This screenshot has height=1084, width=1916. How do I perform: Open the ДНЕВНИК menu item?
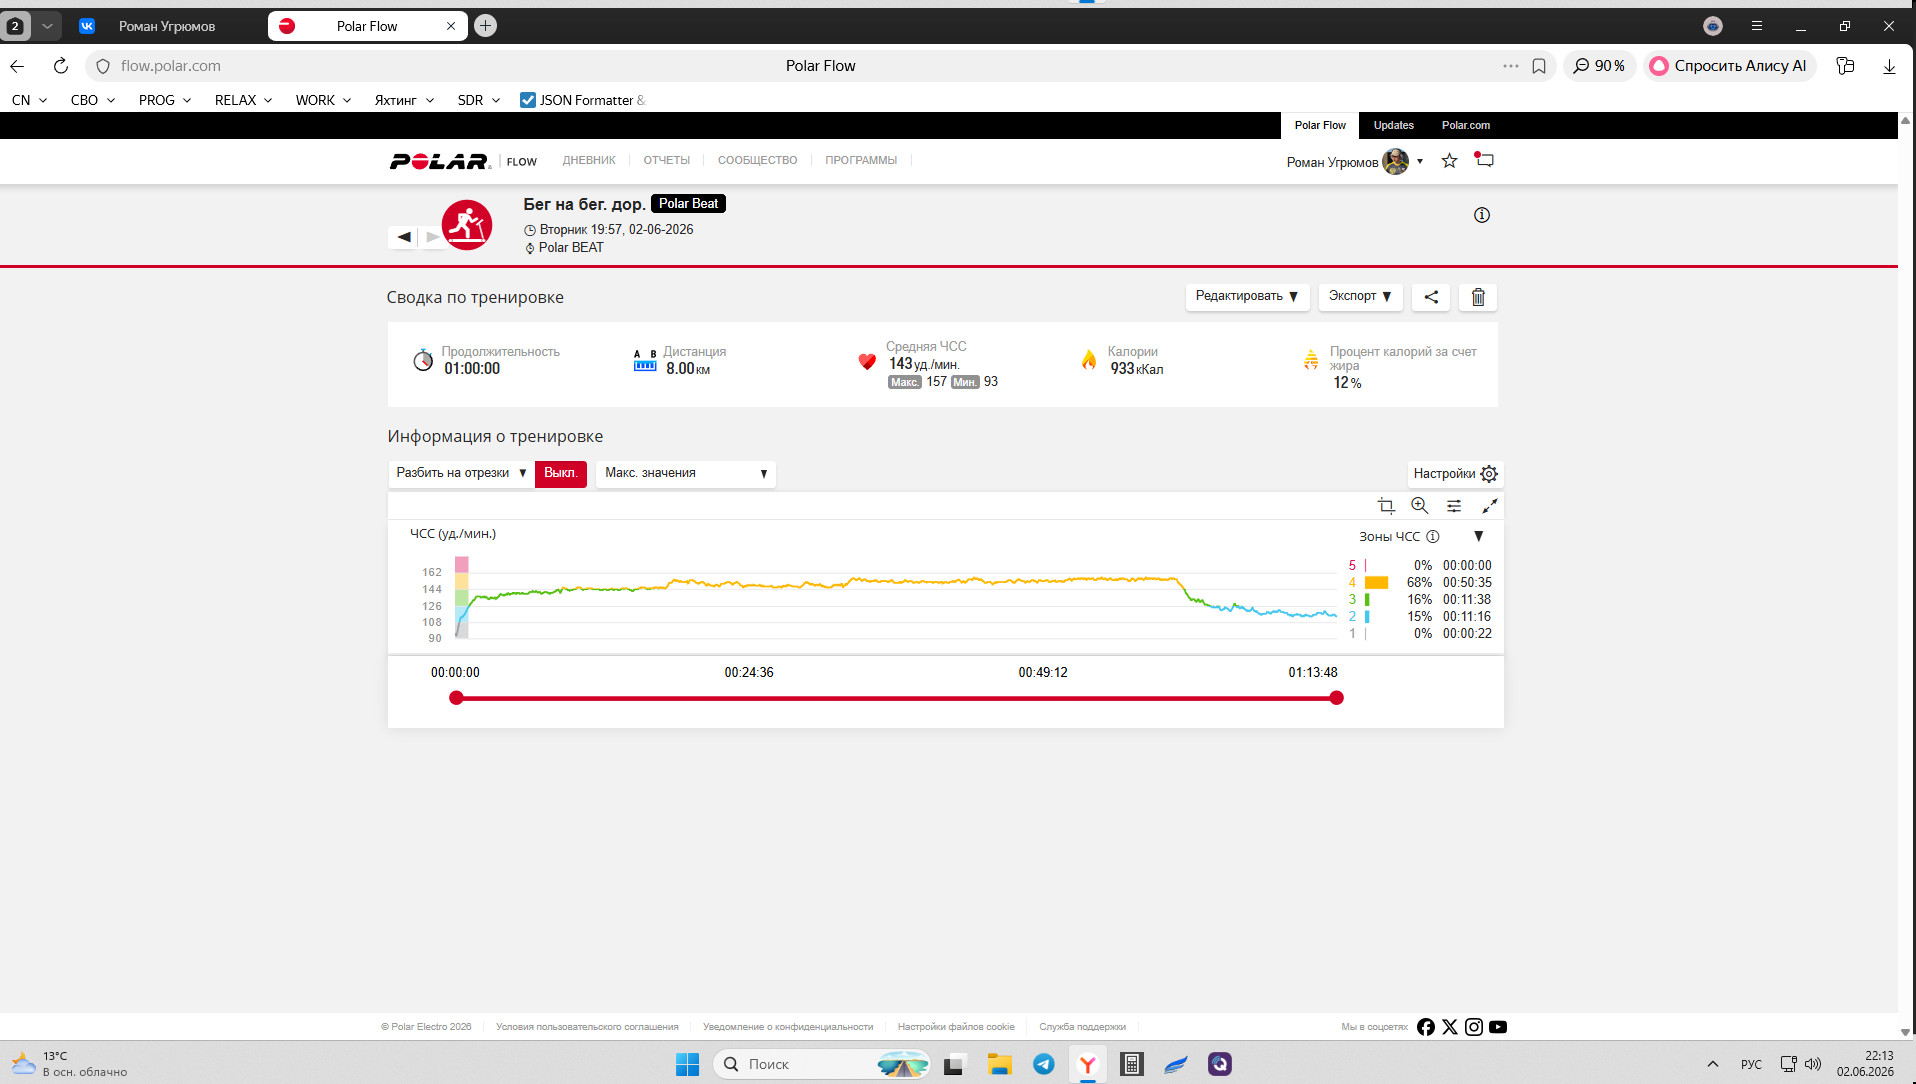point(589,160)
